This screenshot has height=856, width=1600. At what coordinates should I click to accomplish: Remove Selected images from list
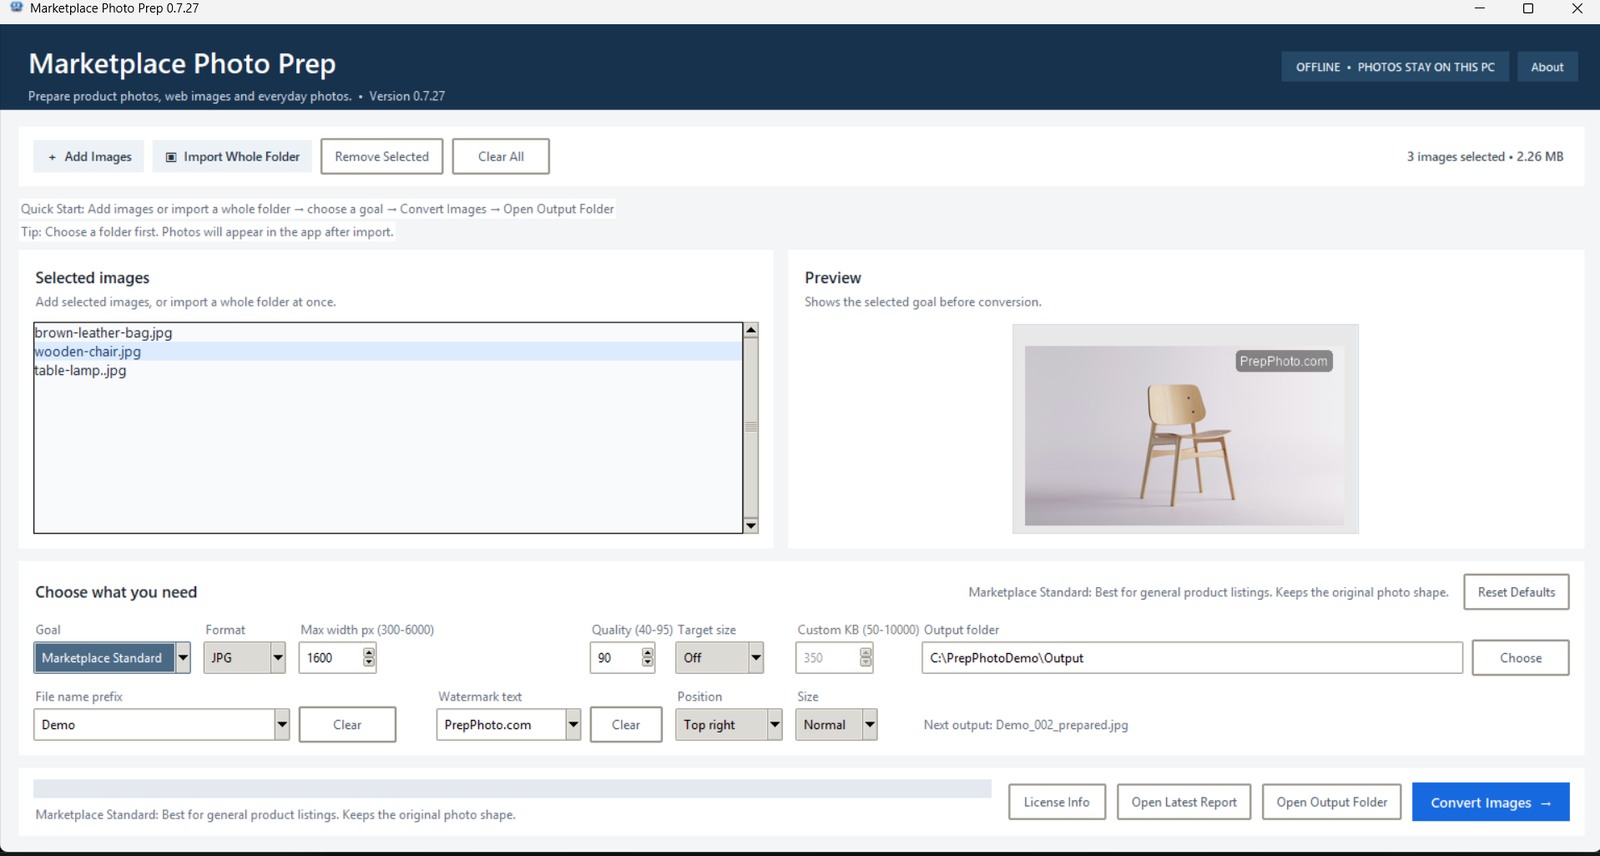[382, 157]
